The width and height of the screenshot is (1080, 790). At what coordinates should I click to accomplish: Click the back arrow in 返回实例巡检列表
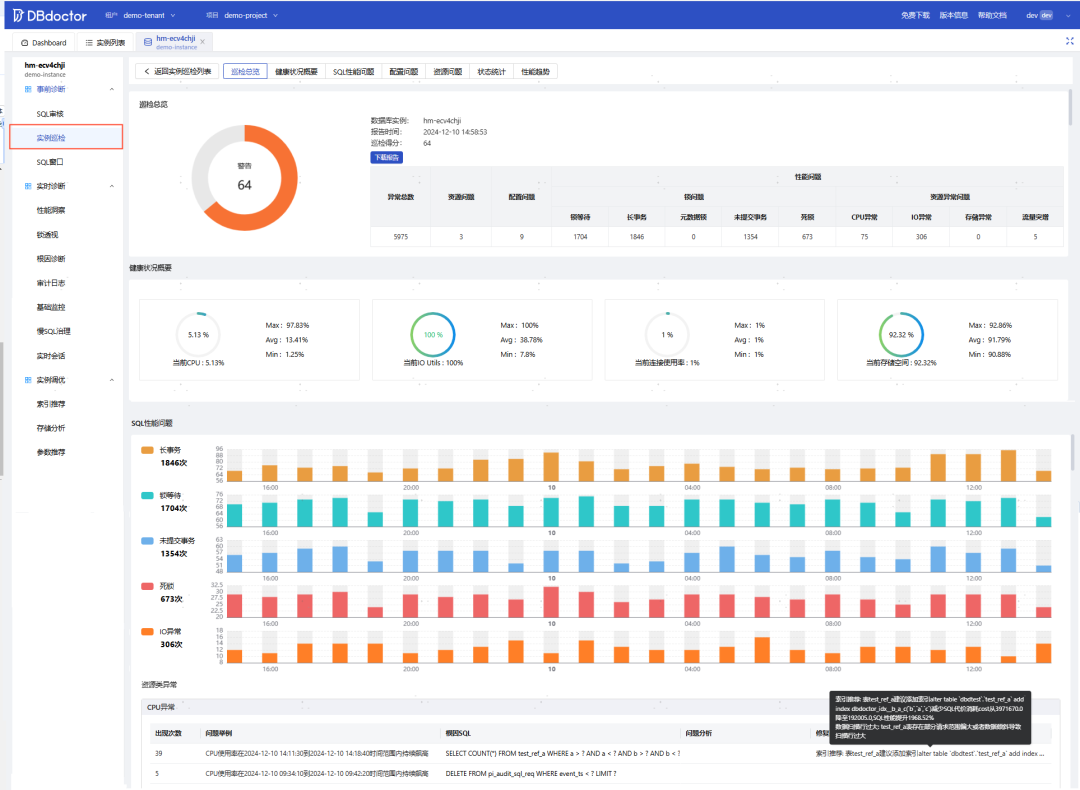147,71
